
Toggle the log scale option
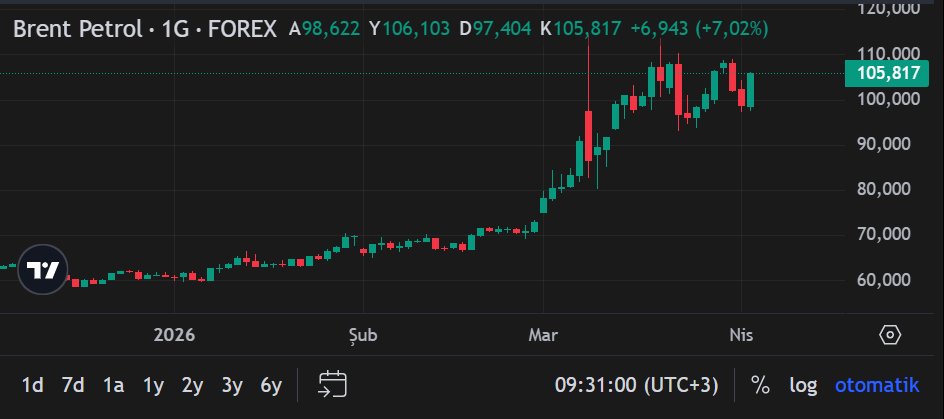[803, 385]
